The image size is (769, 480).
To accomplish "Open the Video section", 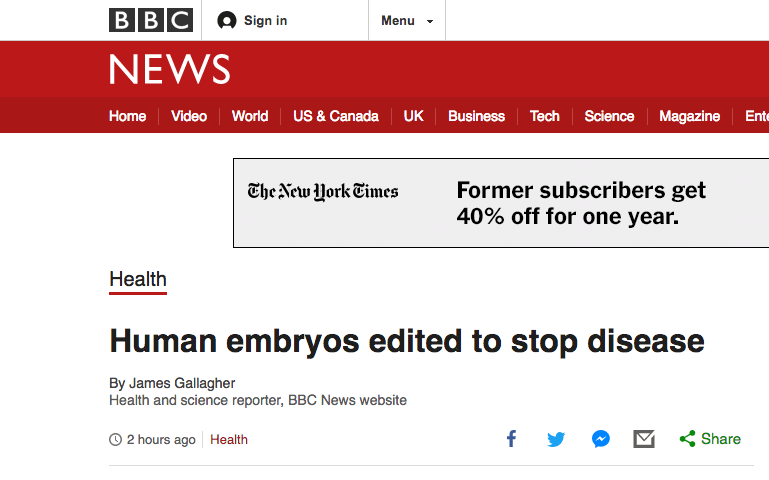I will click(x=189, y=116).
